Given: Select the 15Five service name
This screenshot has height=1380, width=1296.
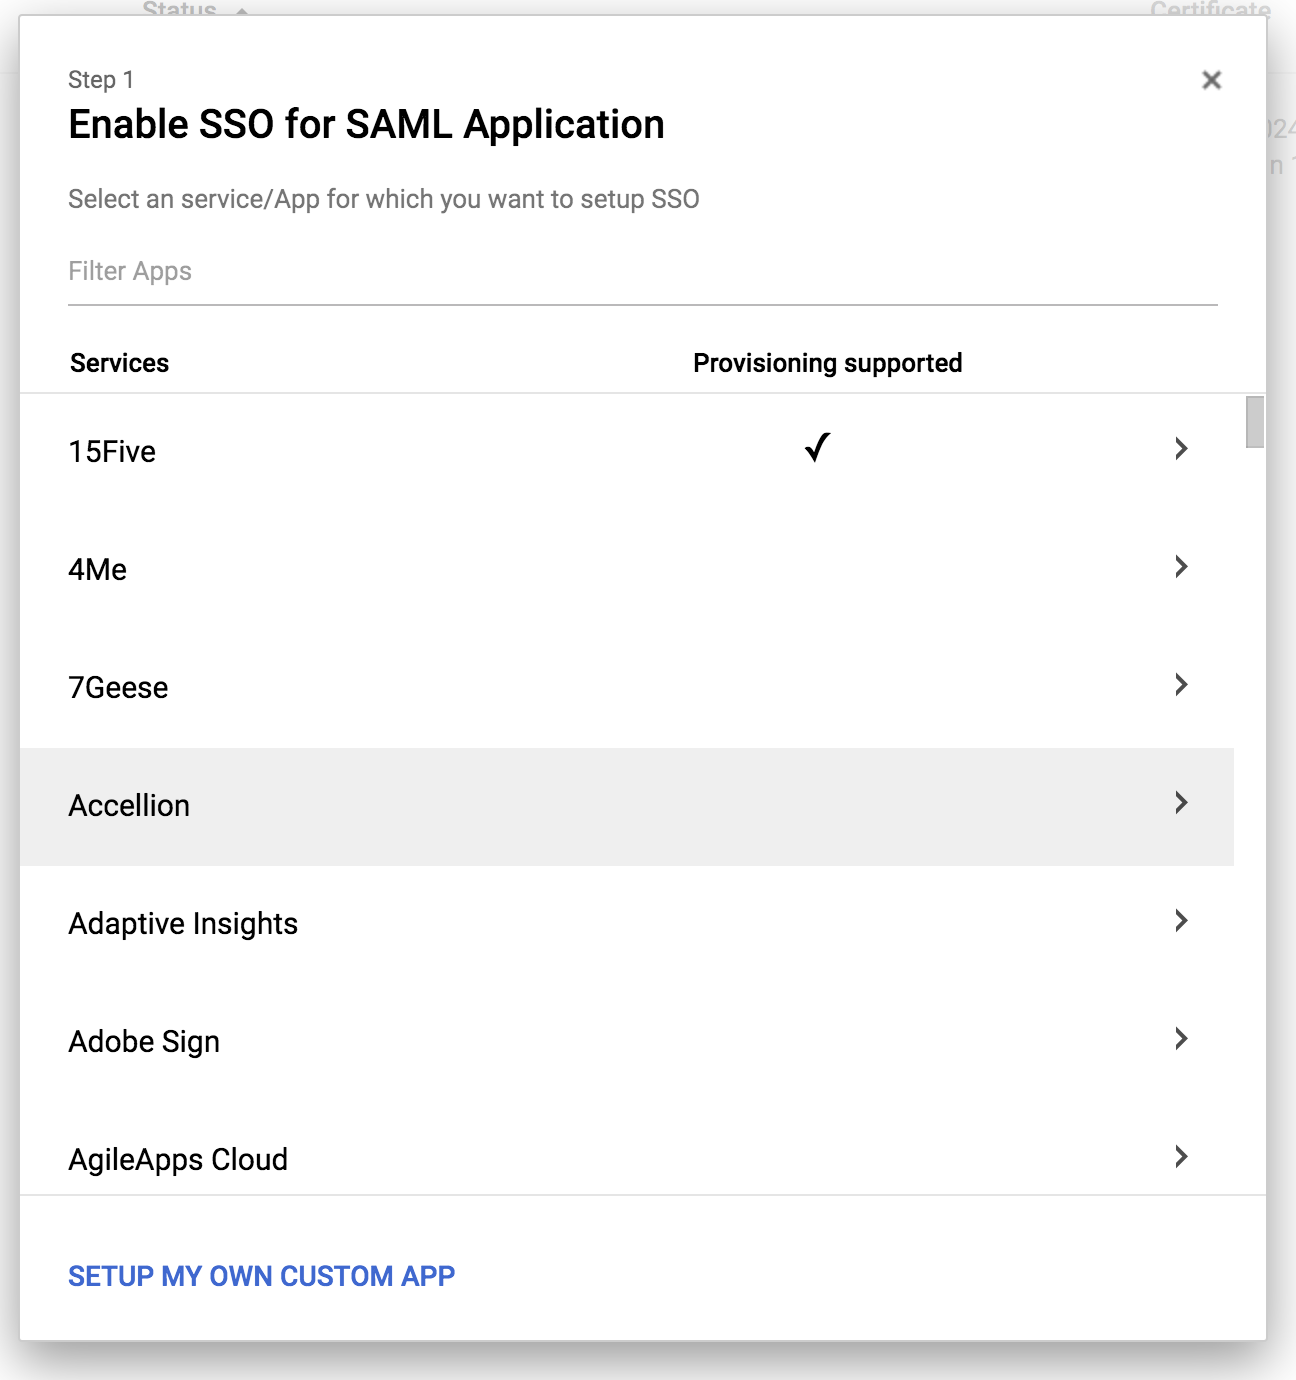Looking at the screenshot, I should coord(112,452).
